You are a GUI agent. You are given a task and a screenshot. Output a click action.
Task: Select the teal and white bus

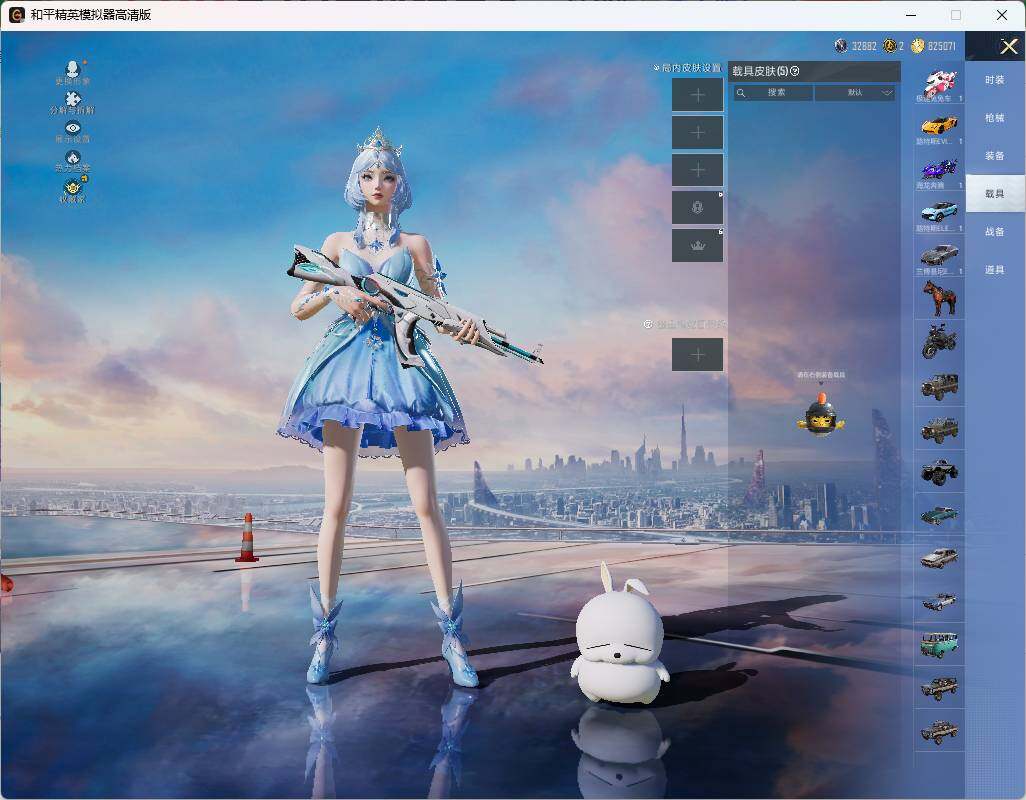click(x=940, y=644)
